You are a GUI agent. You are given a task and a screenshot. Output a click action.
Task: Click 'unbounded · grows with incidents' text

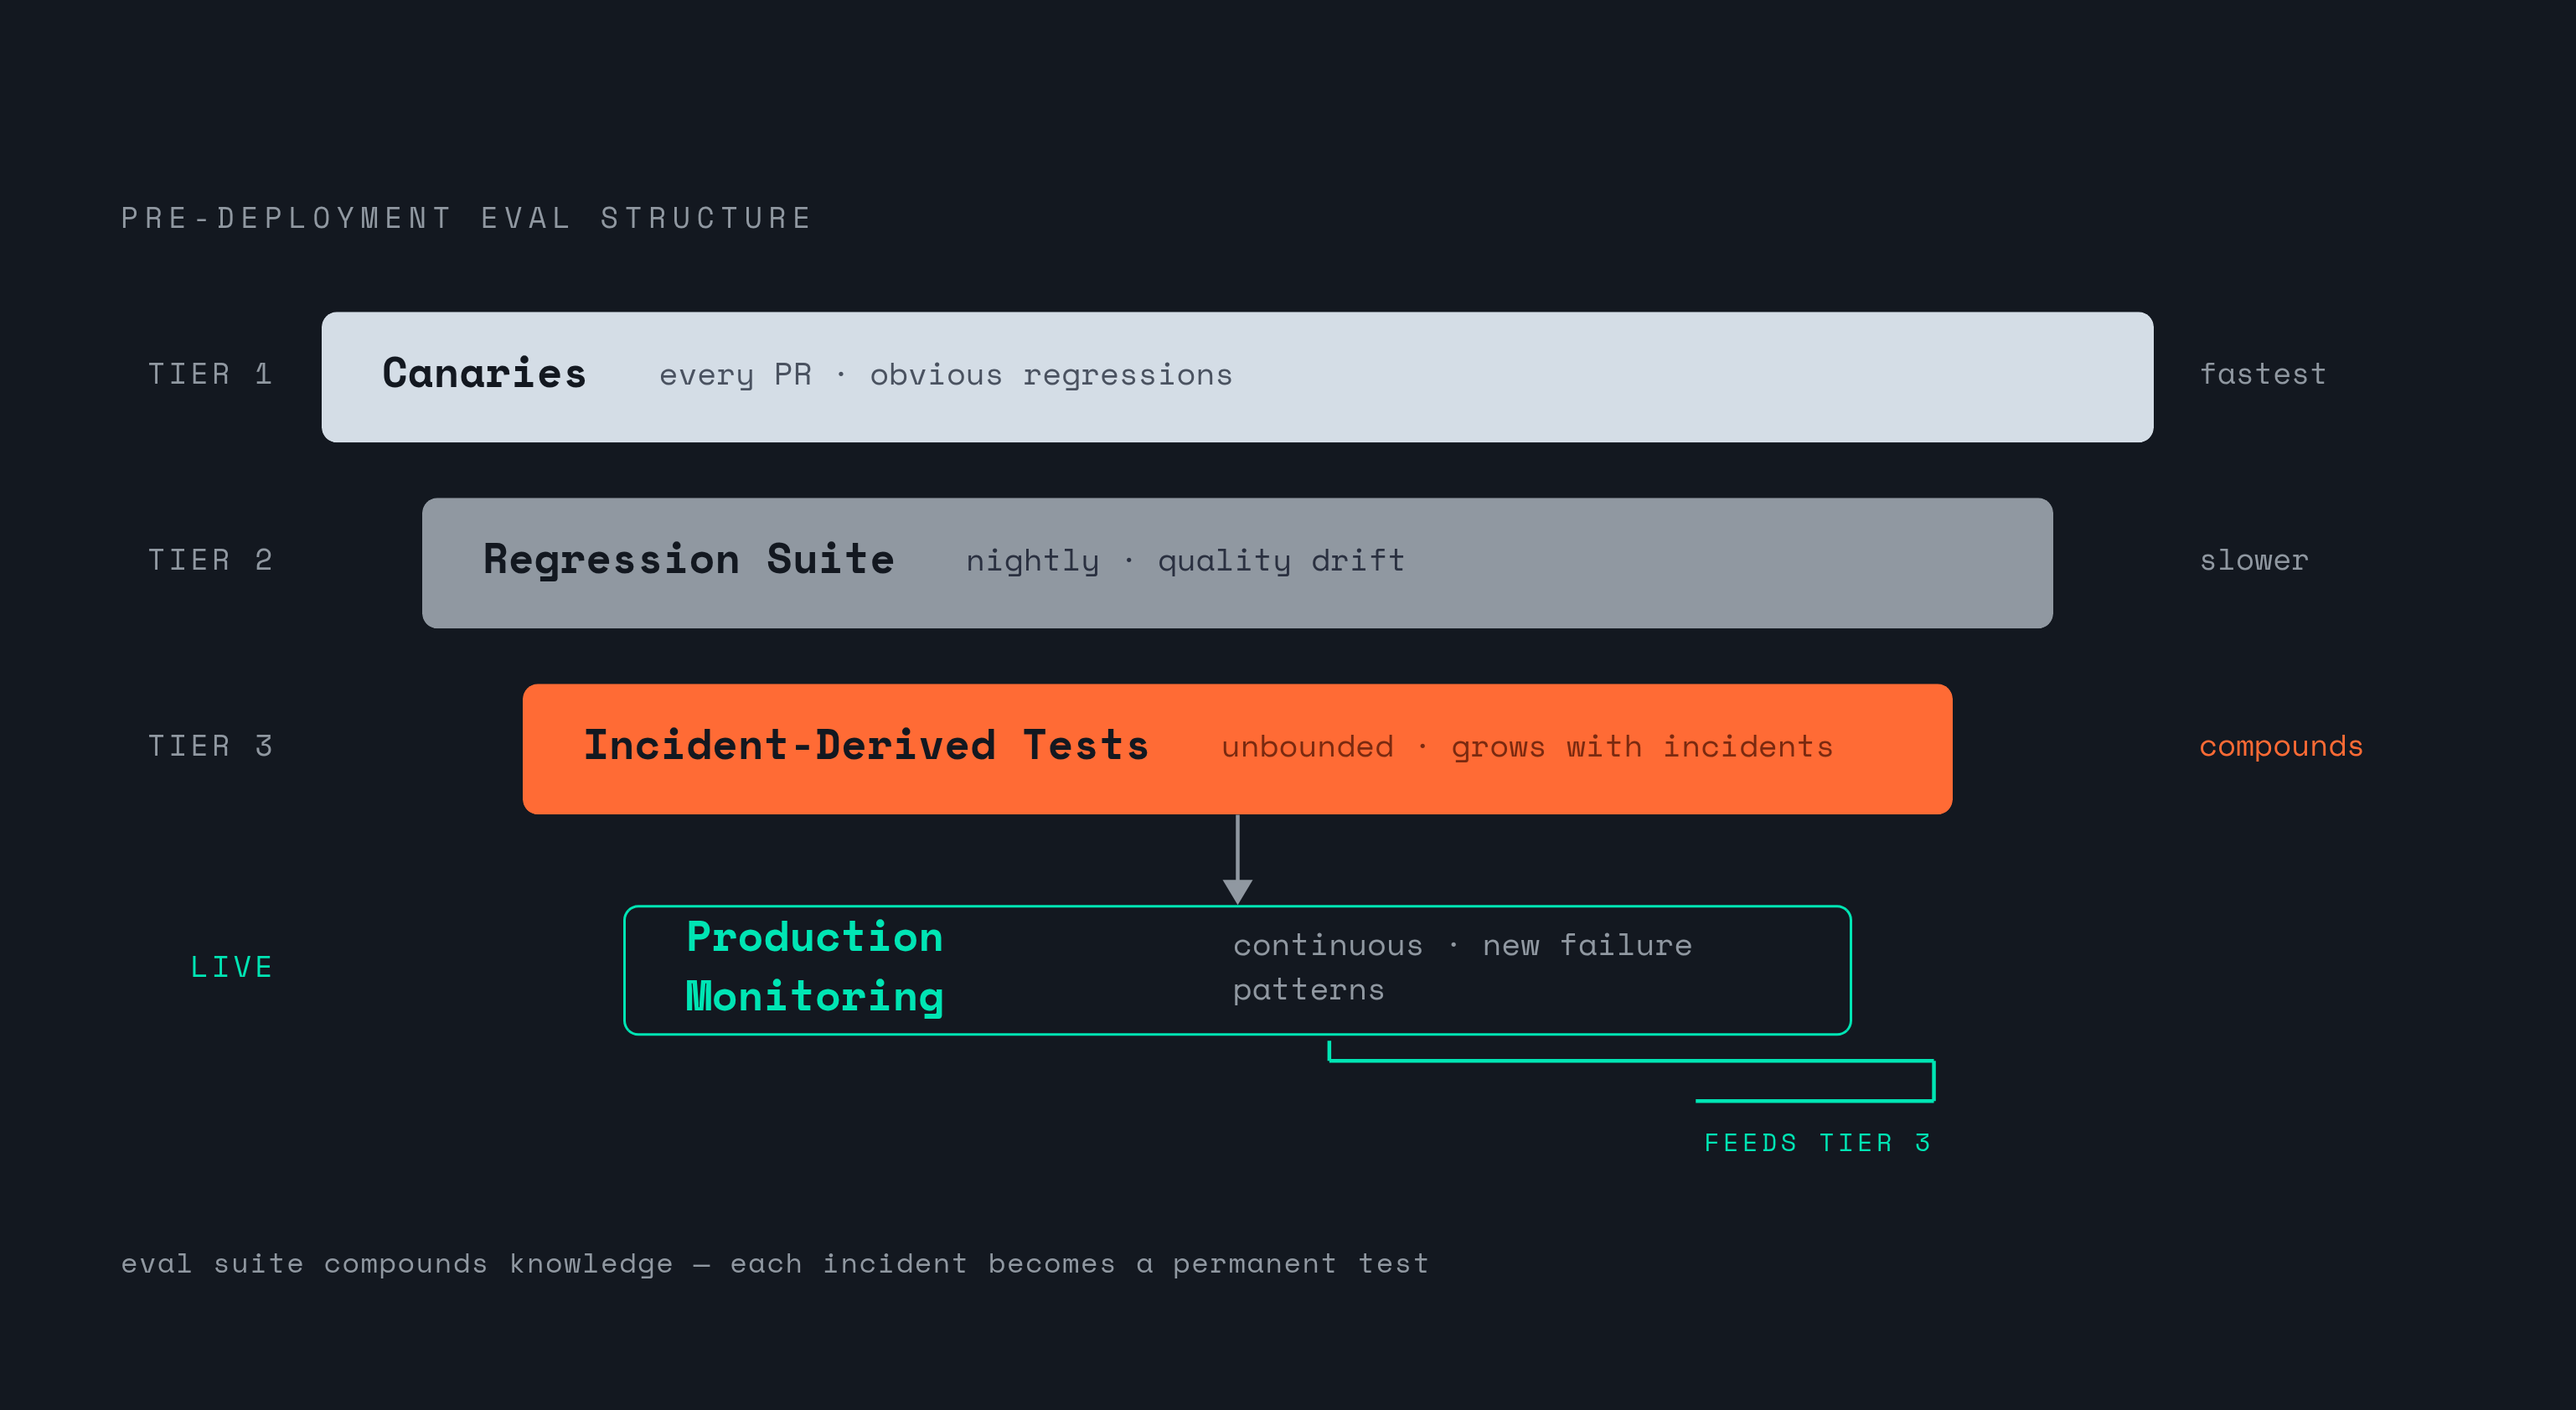point(1527,747)
